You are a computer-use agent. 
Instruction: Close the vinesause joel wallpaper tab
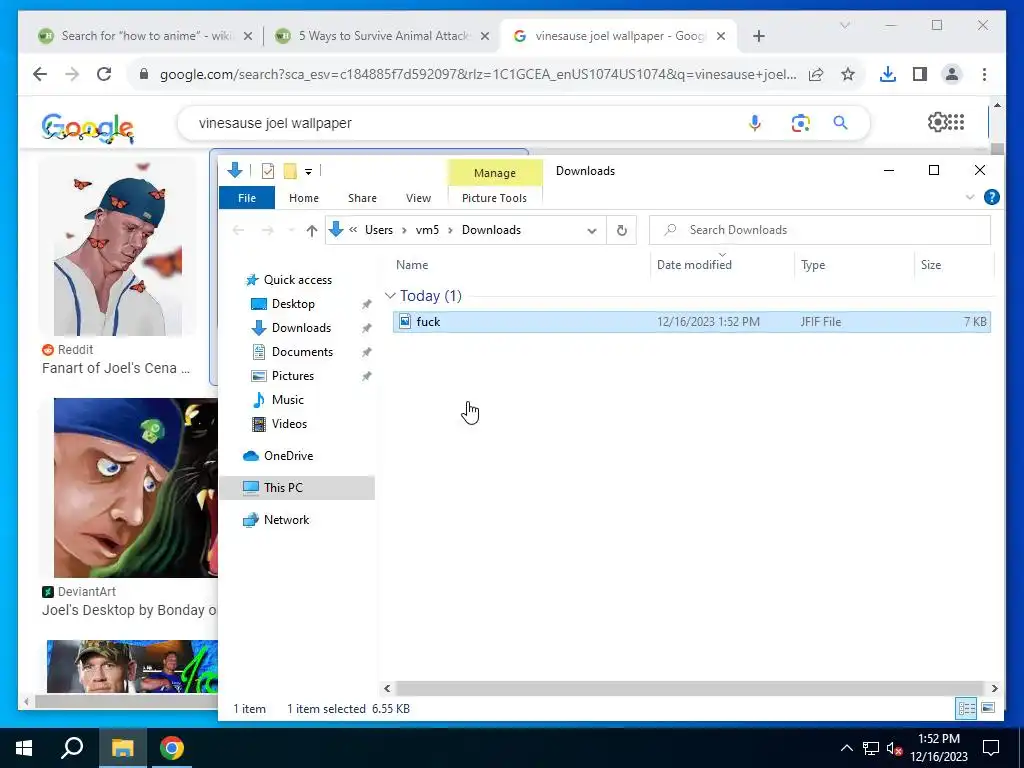coord(721,36)
